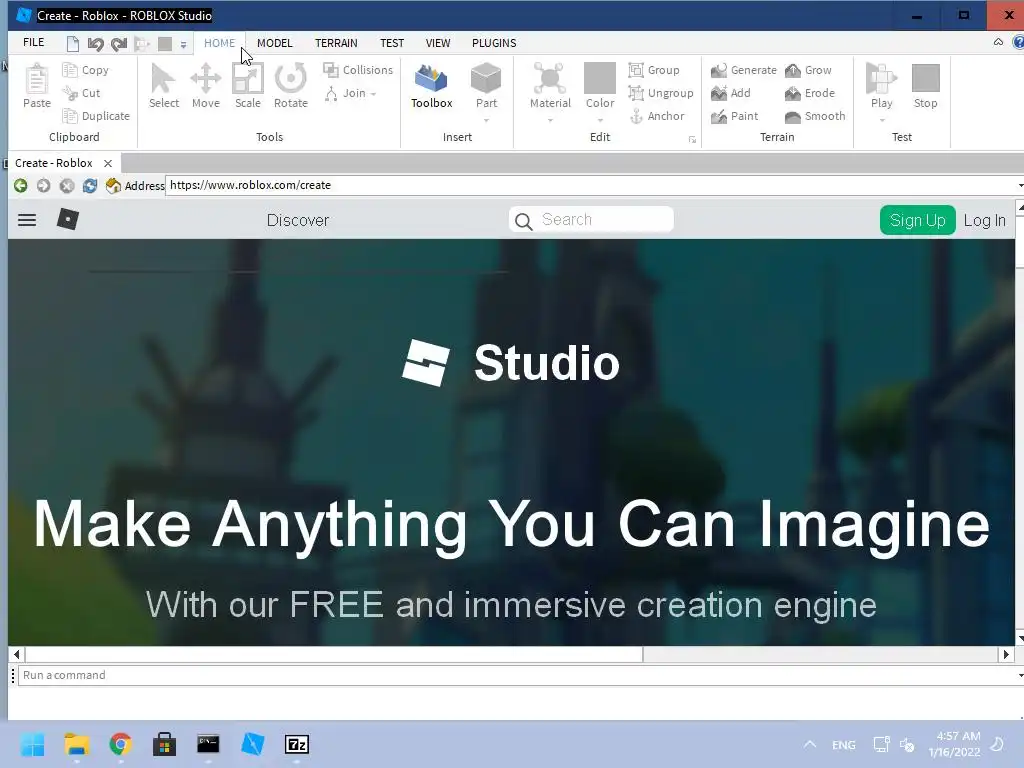1024x768 pixels.
Task: Refresh the browser page
Action: pyautogui.click(x=89, y=185)
